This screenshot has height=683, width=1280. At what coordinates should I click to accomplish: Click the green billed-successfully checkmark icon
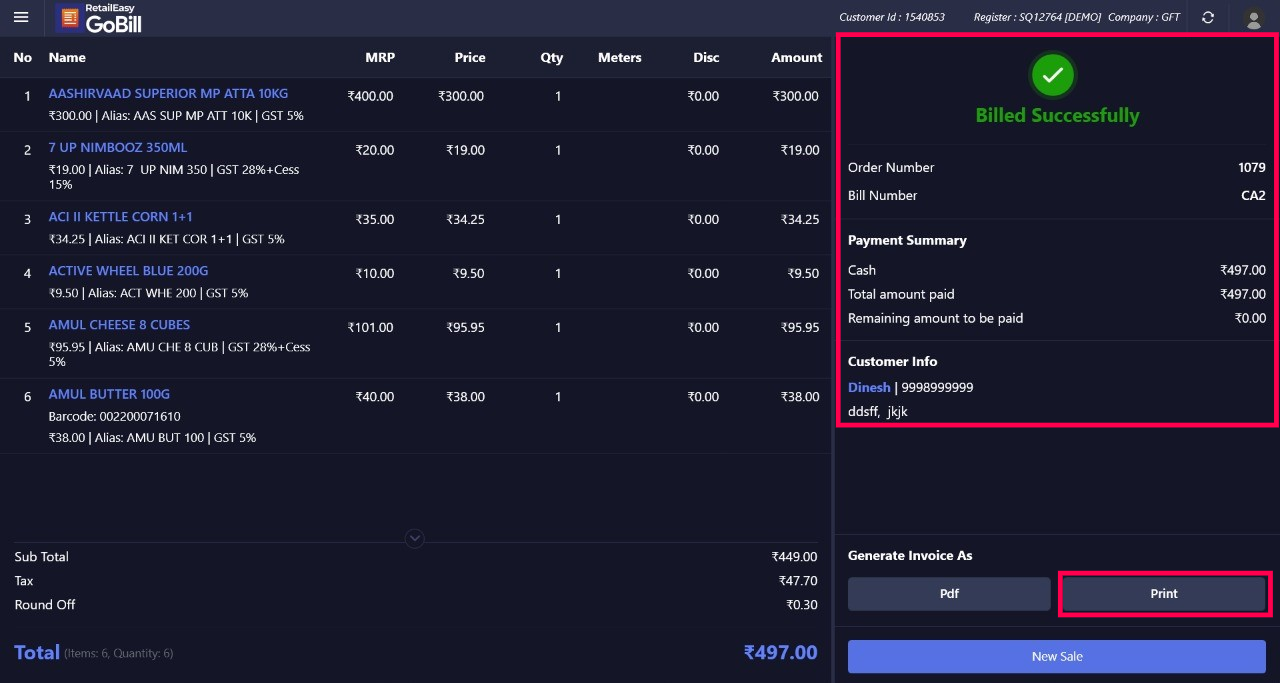[x=1052, y=75]
